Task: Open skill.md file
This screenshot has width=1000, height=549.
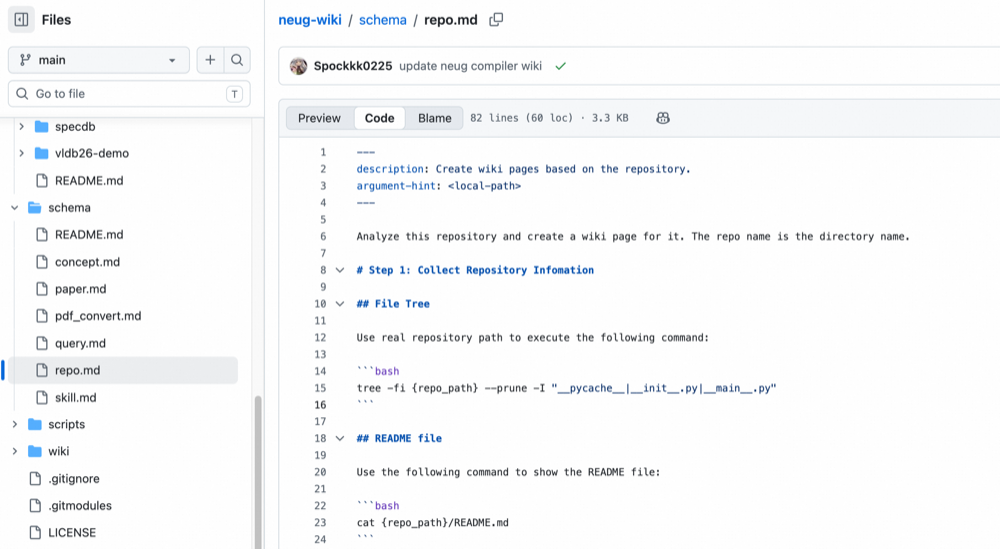Action: (75, 397)
